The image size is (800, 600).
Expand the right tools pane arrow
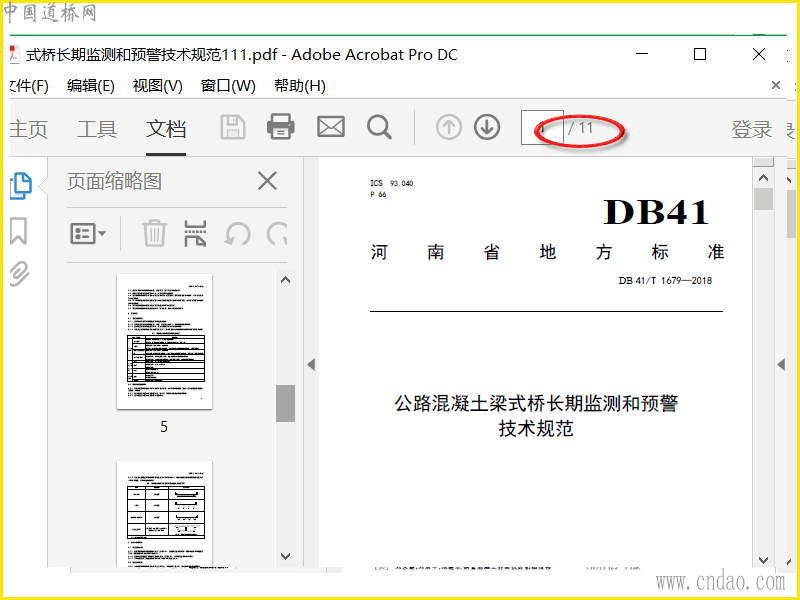(781, 364)
